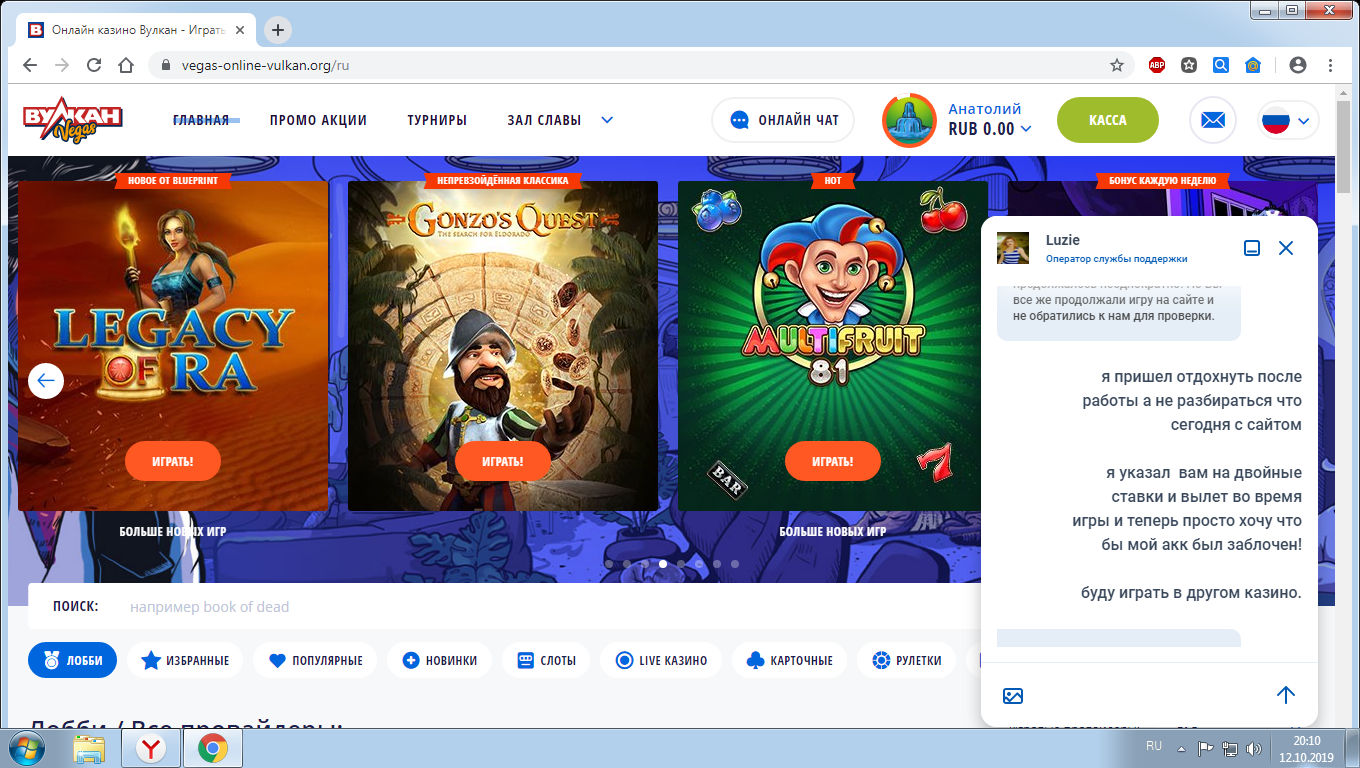Open the ABP extension icon
The height and width of the screenshot is (768, 1360).
pos(1157,65)
